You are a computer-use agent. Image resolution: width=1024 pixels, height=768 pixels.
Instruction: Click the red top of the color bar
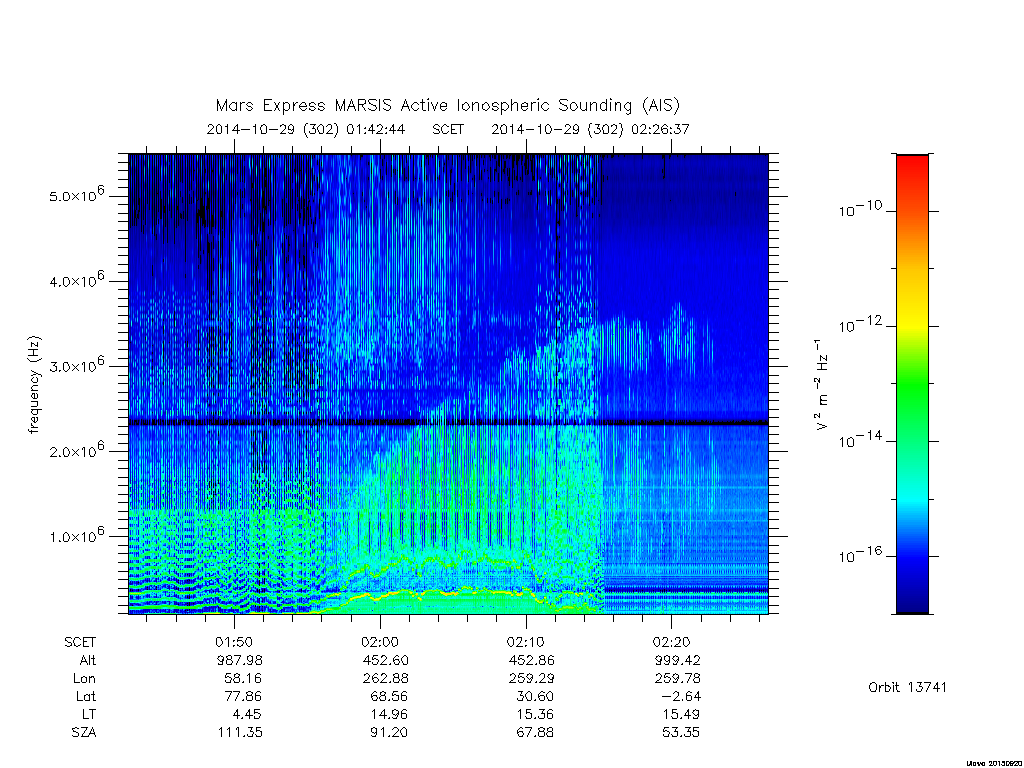912,165
